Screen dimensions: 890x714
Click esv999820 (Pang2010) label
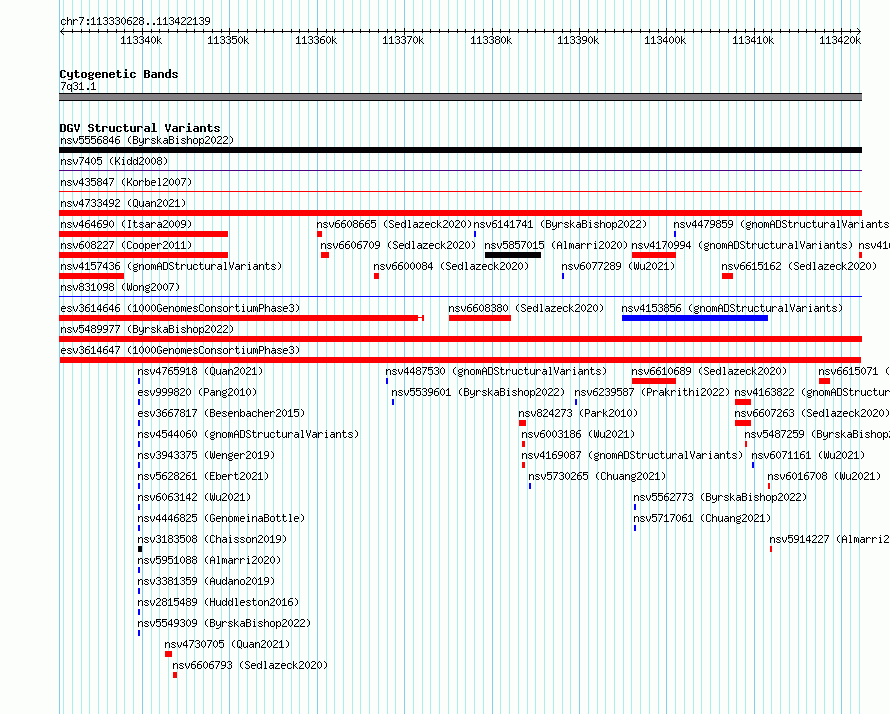[x=197, y=392]
